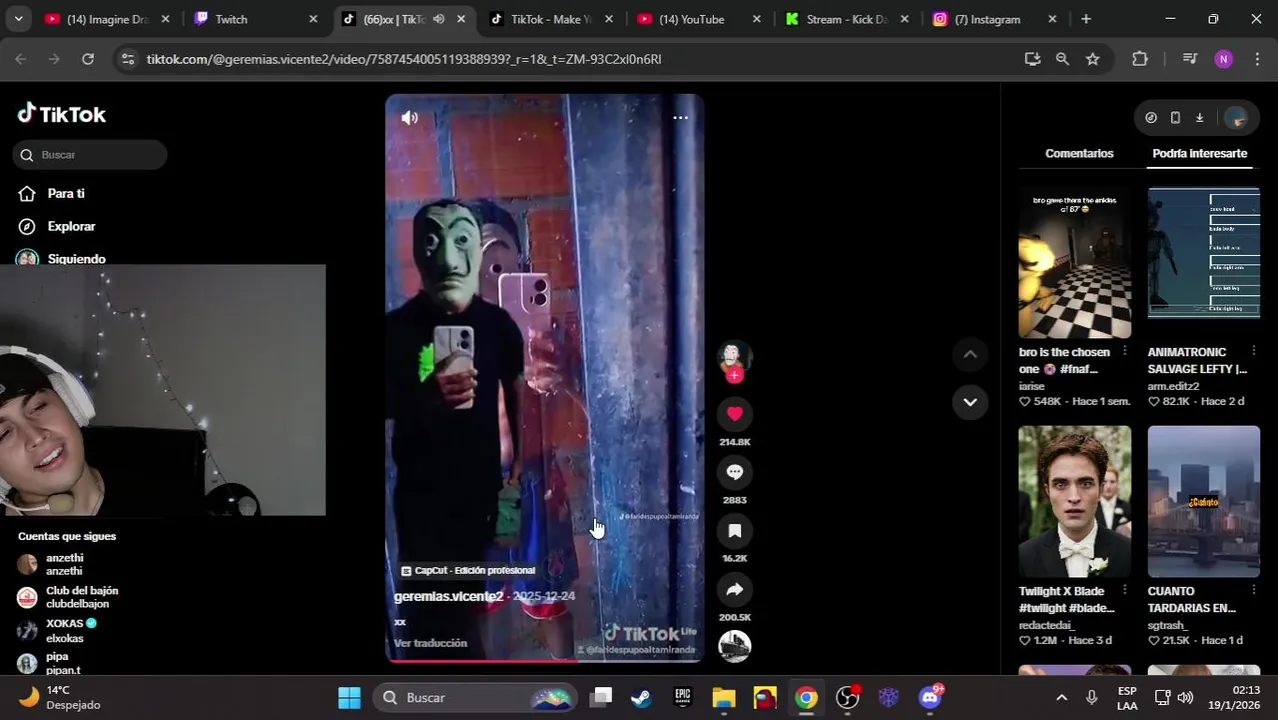Open options for ANIMATRONIC SALVAGE LEFTY video
Image resolution: width=1278 pixels, height=720 pixels.
[1254, 351]
